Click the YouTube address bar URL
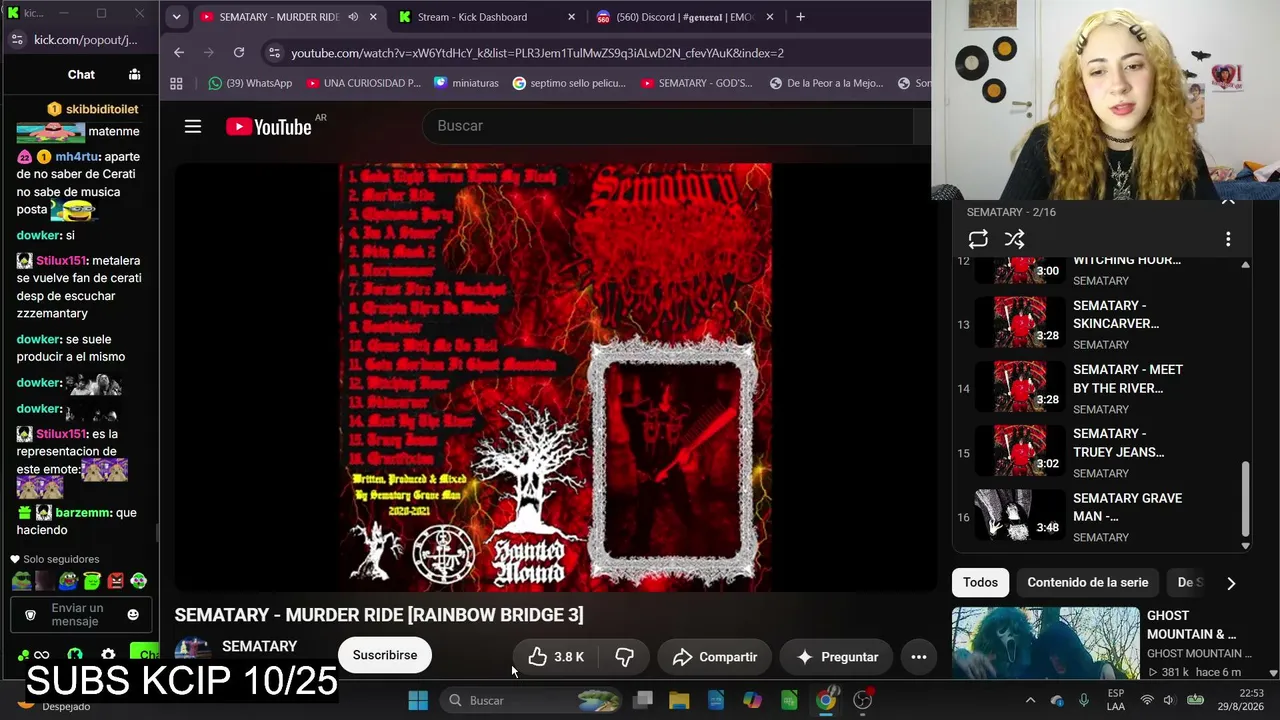Image resolution: width=1280 pixels, height=720 pixels. click(x=537, y=53)
